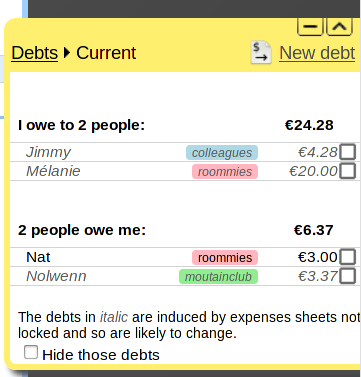Tick the checkbox for Nolwenn's €3.37 debt
The image size is (361, 377).
click(x=348, y=276)
